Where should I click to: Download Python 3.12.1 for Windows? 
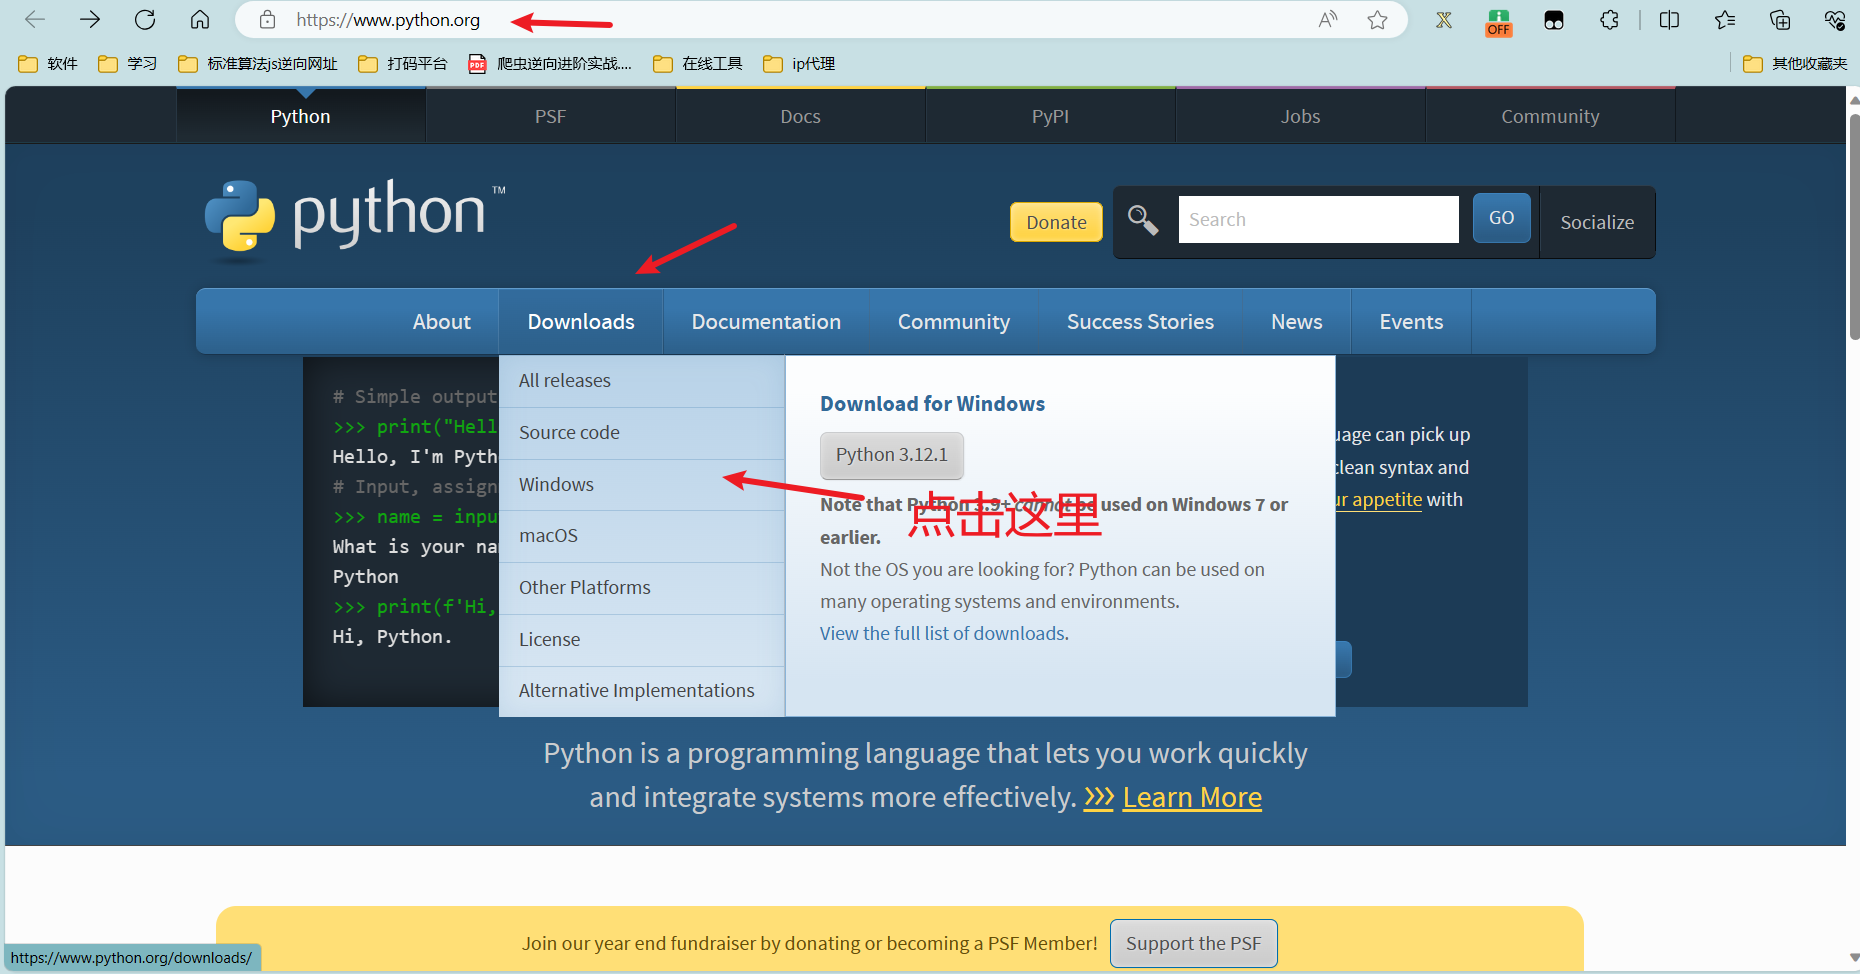pos(892,455)
